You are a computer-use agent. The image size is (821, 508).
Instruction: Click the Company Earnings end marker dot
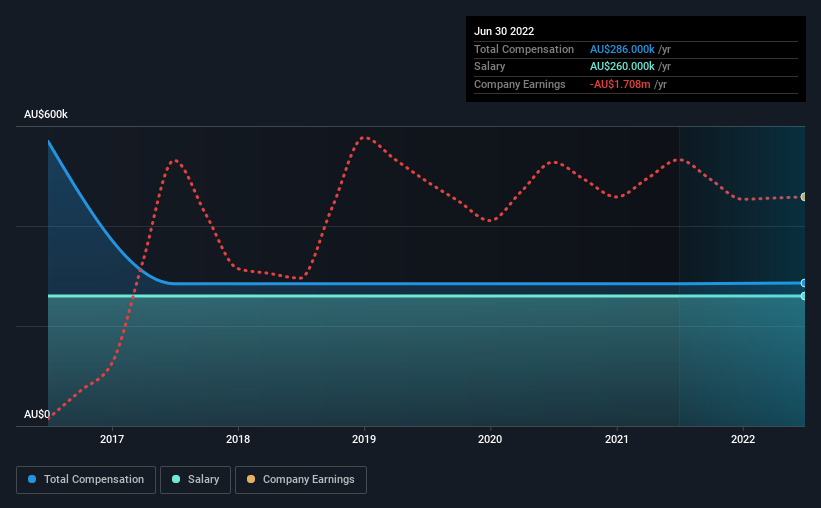[803, 197]
